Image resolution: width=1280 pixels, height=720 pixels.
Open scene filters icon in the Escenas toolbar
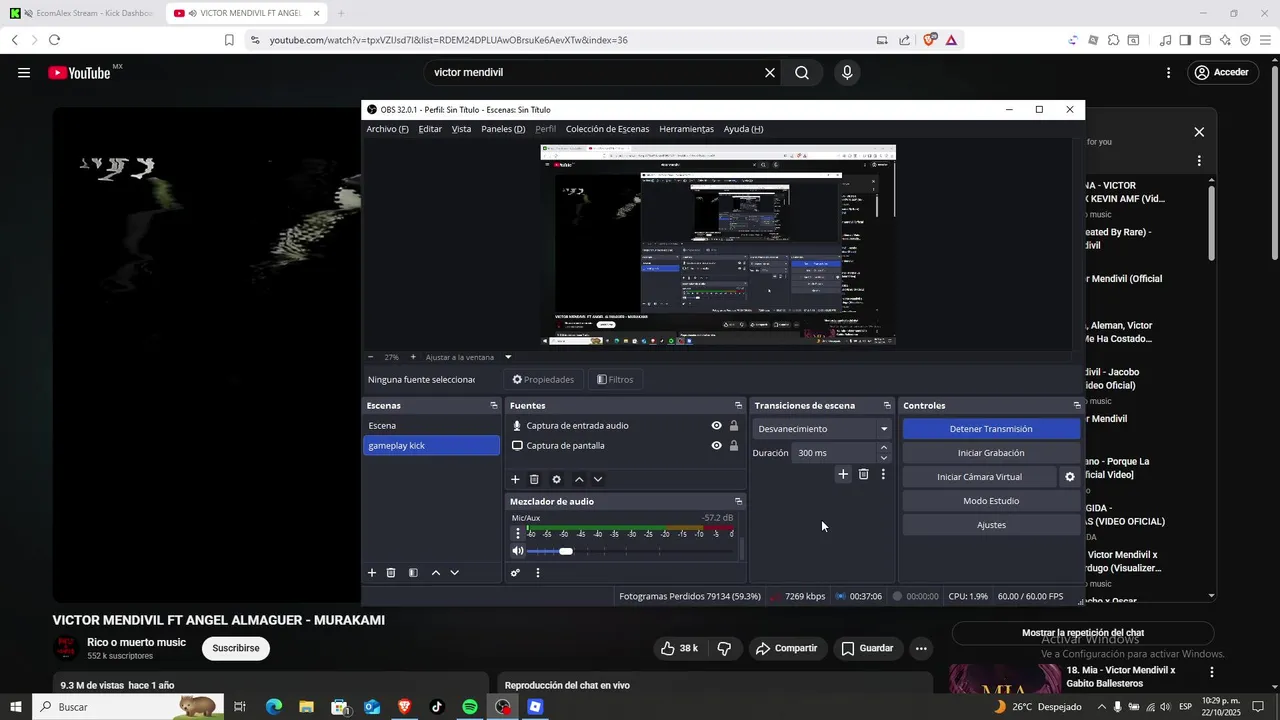[413, 573]
